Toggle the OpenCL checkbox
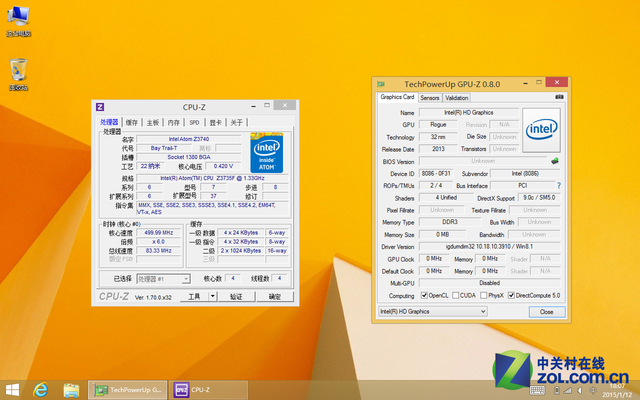640x400 pixels. pyautogui.click(x=424, y=295)
